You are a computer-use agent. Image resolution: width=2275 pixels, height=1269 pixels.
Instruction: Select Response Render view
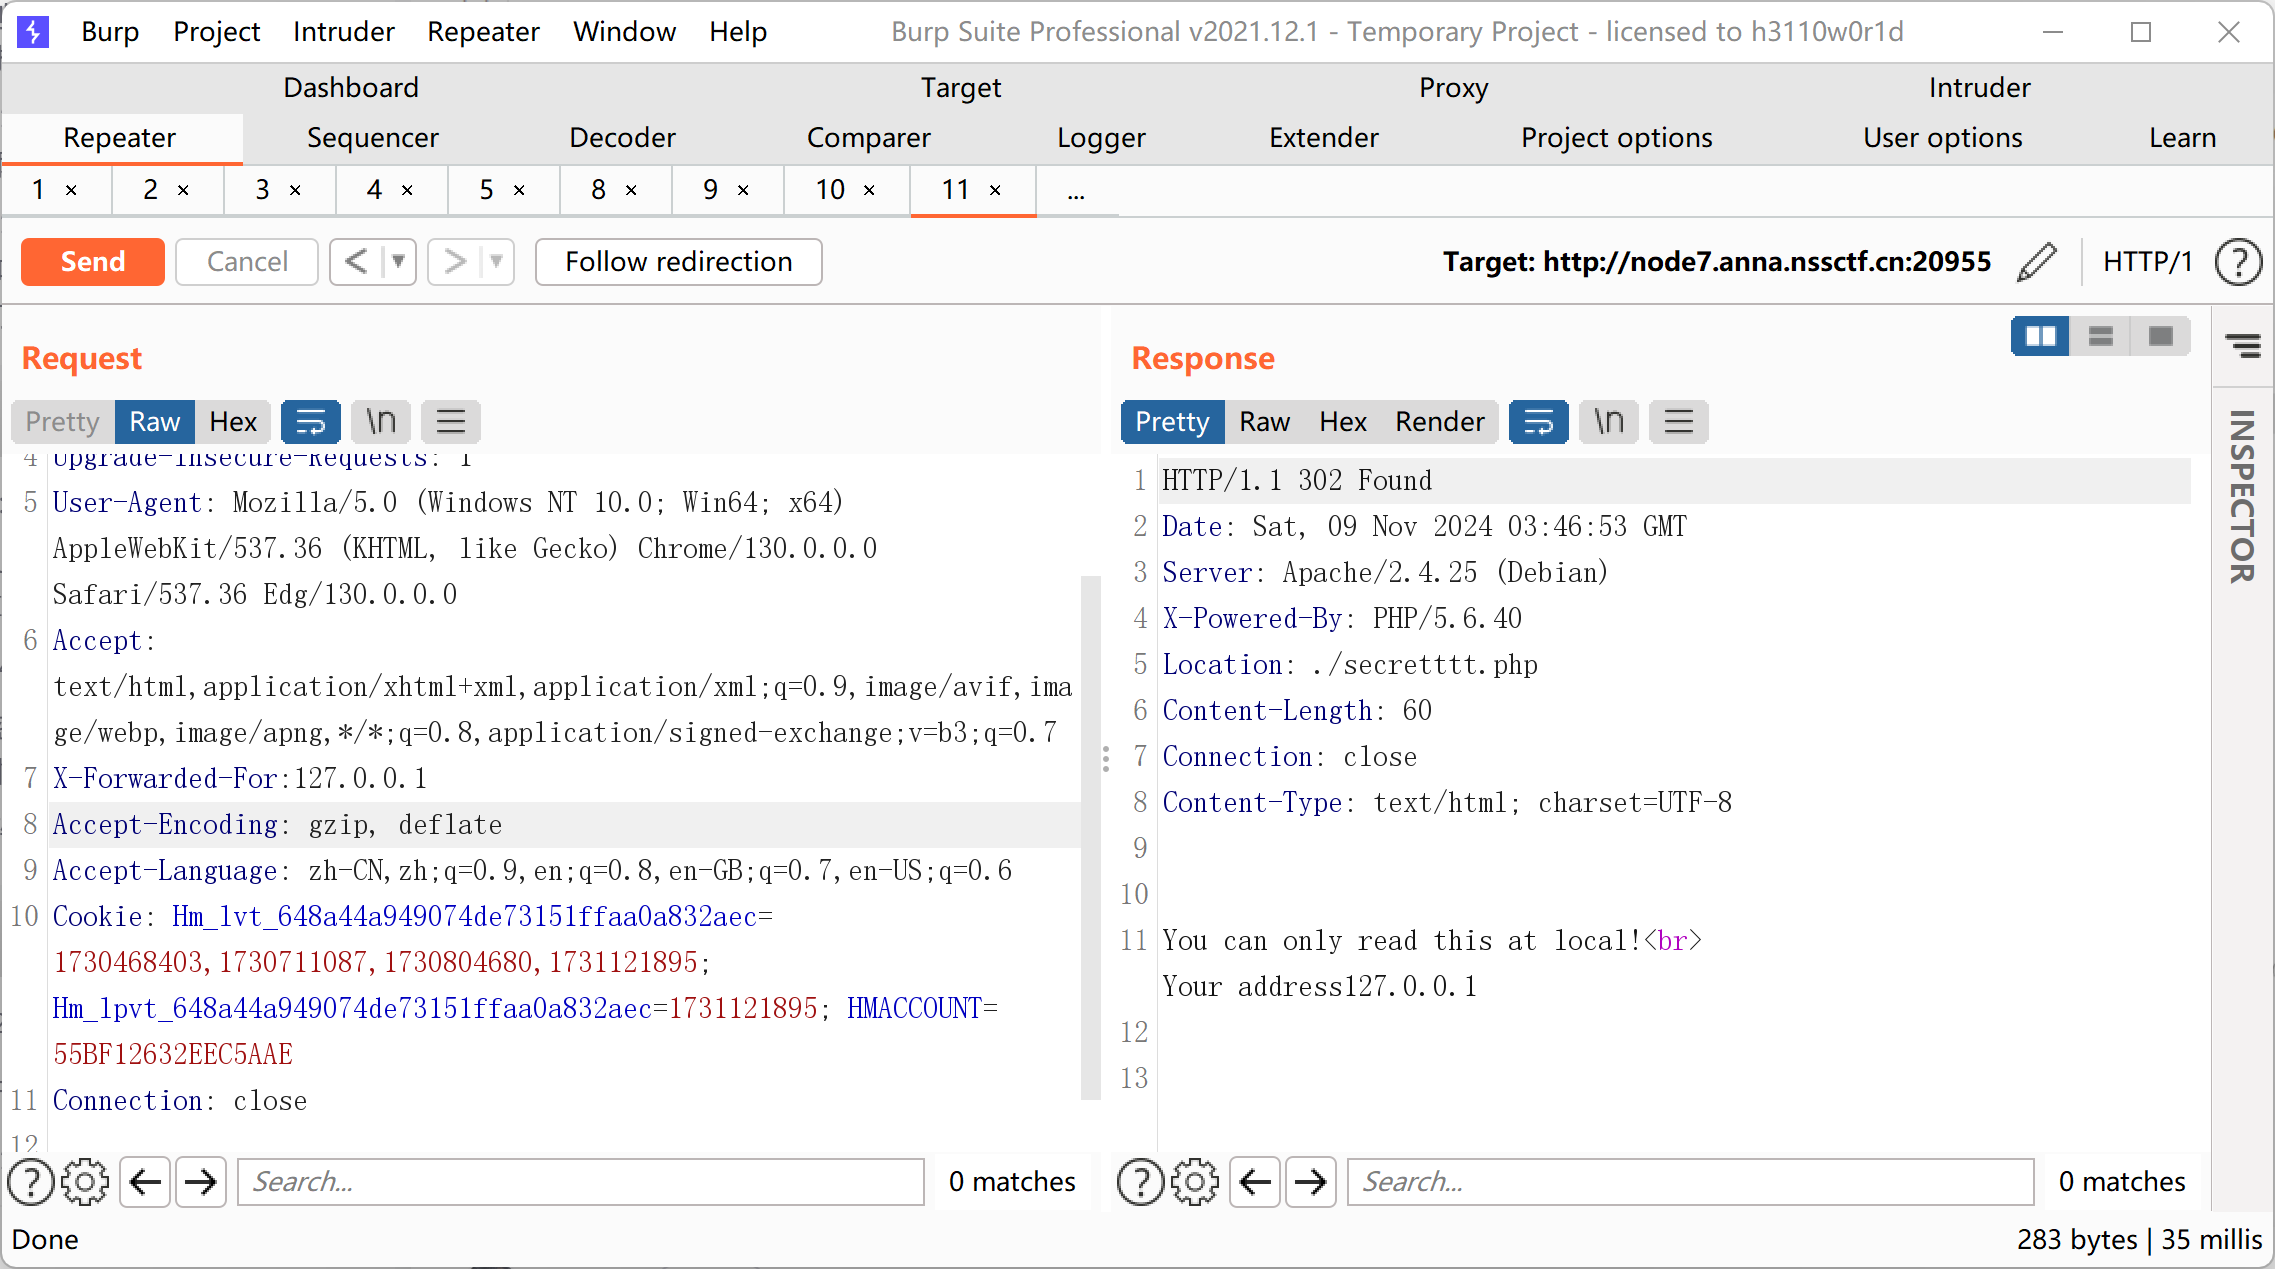click(x=1440, y=422)
